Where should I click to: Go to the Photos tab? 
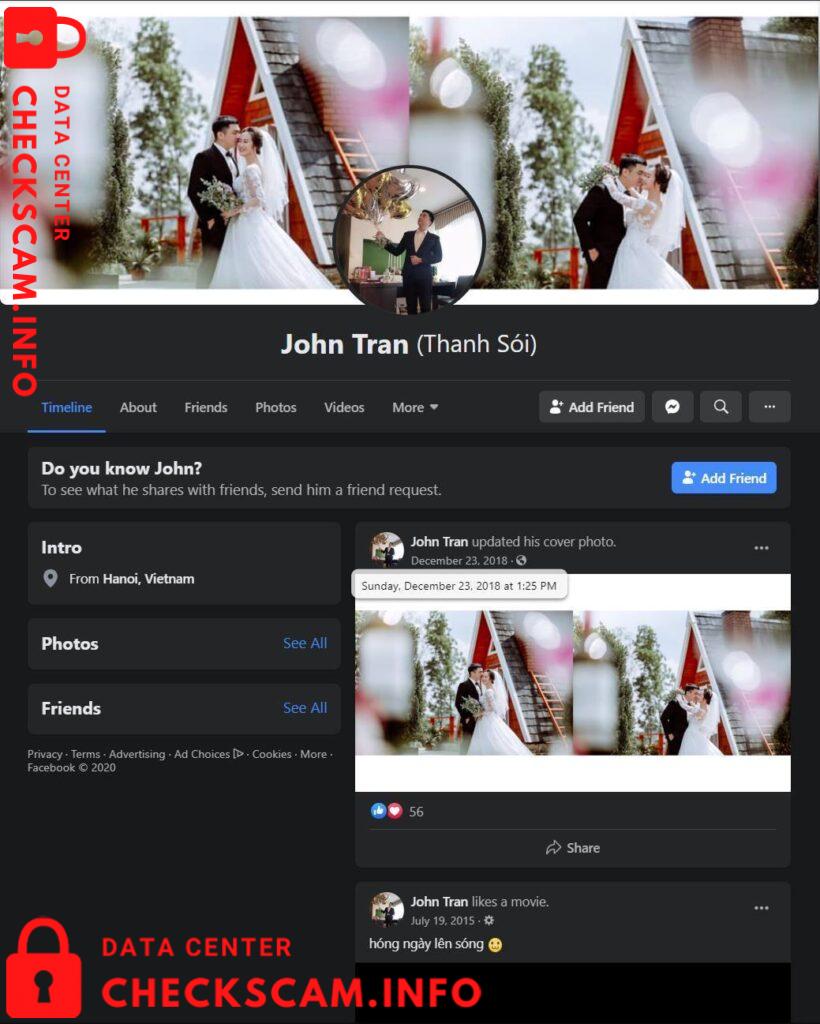point(276,408)
